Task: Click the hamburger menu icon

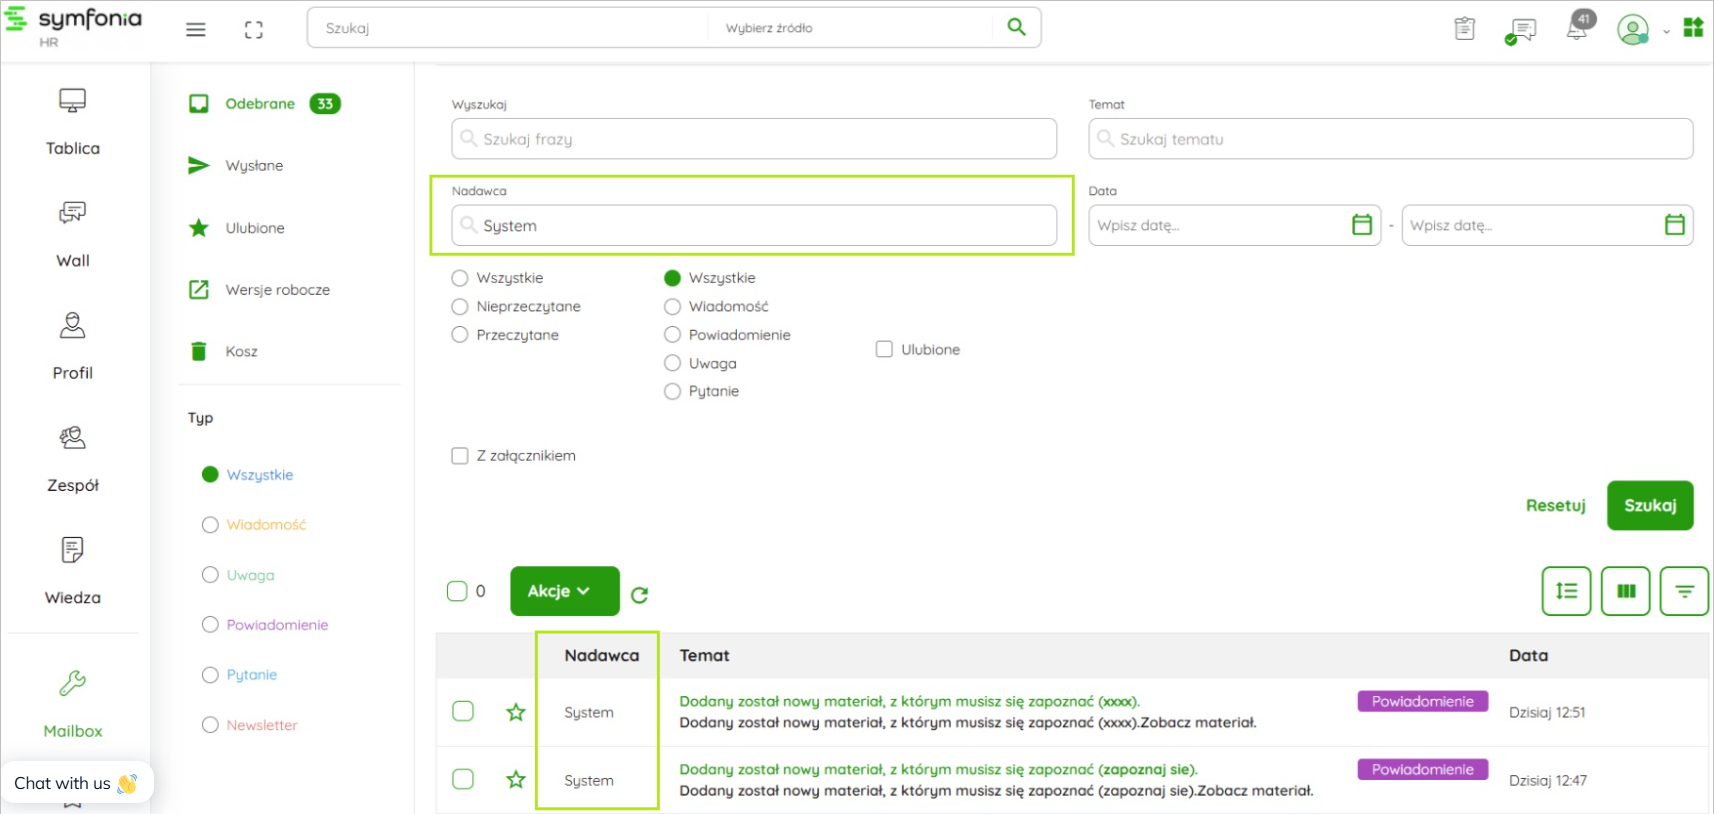Action: coord(196,30)
